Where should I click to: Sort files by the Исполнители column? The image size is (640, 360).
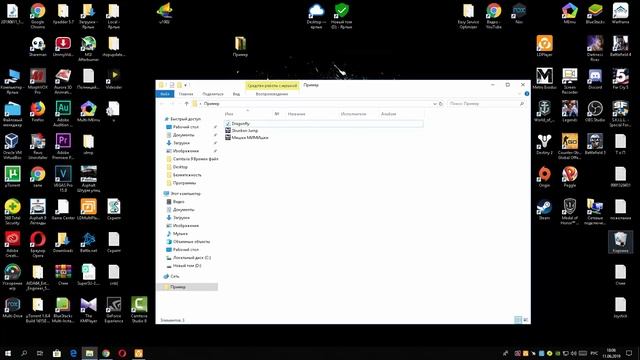(353, 114)
